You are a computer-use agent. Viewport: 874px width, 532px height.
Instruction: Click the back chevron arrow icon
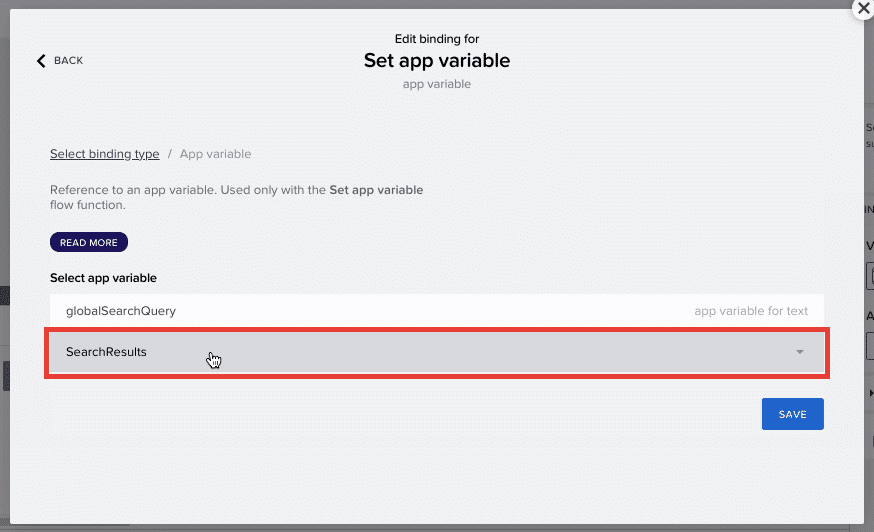point(41,61)
